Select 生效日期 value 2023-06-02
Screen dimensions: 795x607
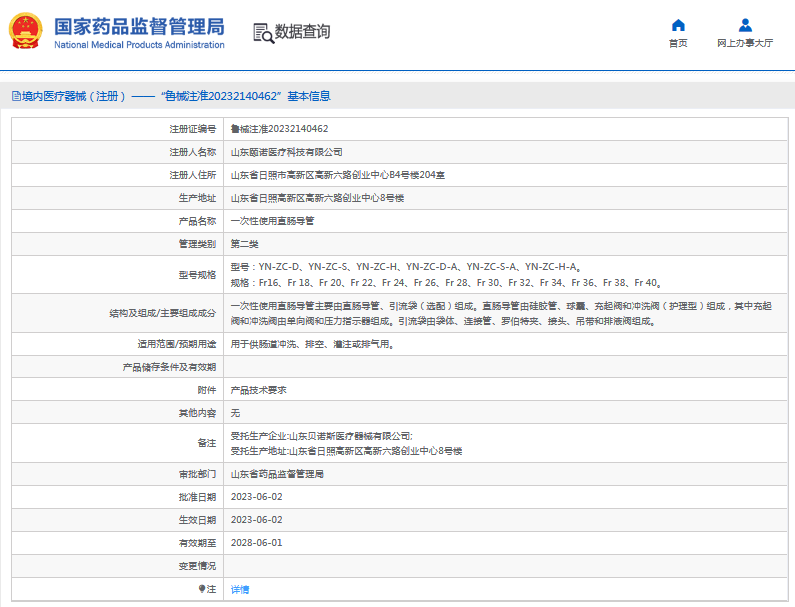click(257, 520)
